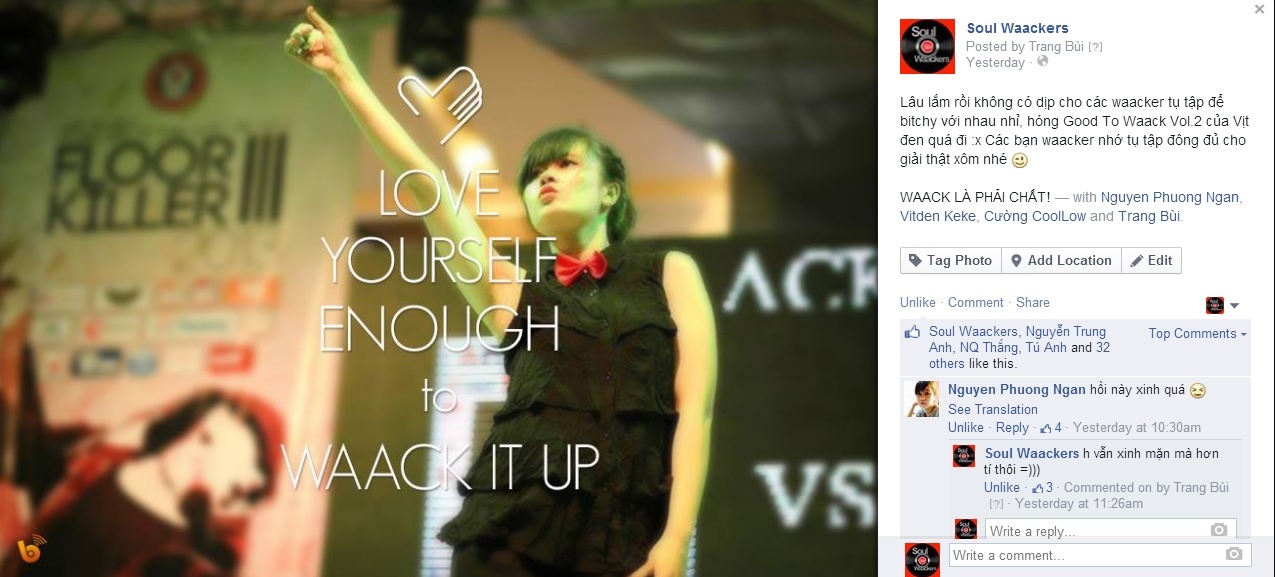The image size is (1275, 577).
Task: Open Nguyen Phuong Ngan's avatar thumbnail
Action: tap(922, 399)
